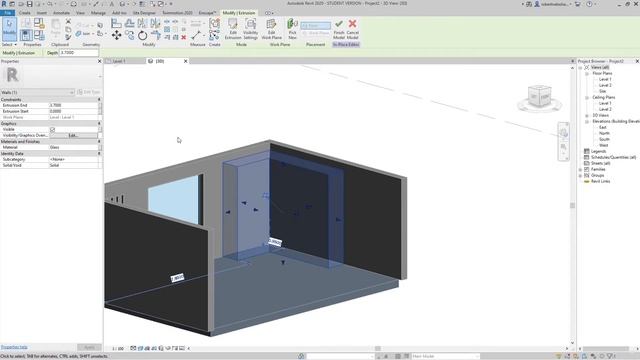640x360 pixels.
Task: Expand the Families tree node
Action: [580, 169]
